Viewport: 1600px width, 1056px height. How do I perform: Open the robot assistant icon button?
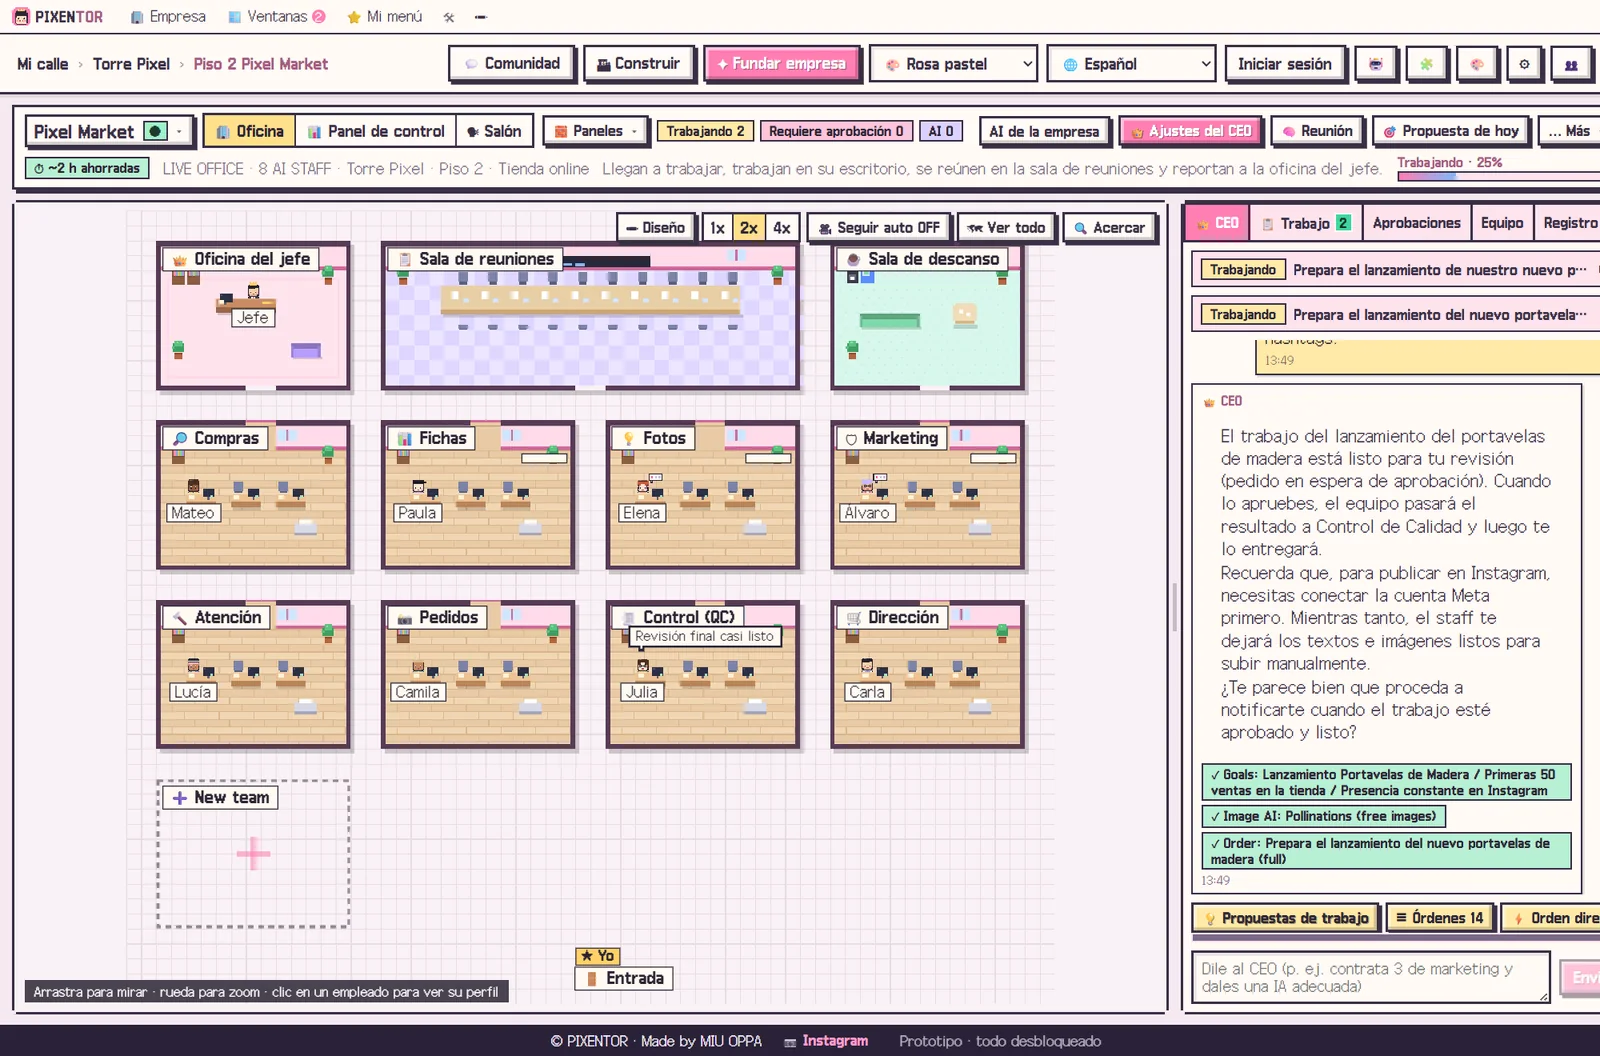click(1376, 64)
